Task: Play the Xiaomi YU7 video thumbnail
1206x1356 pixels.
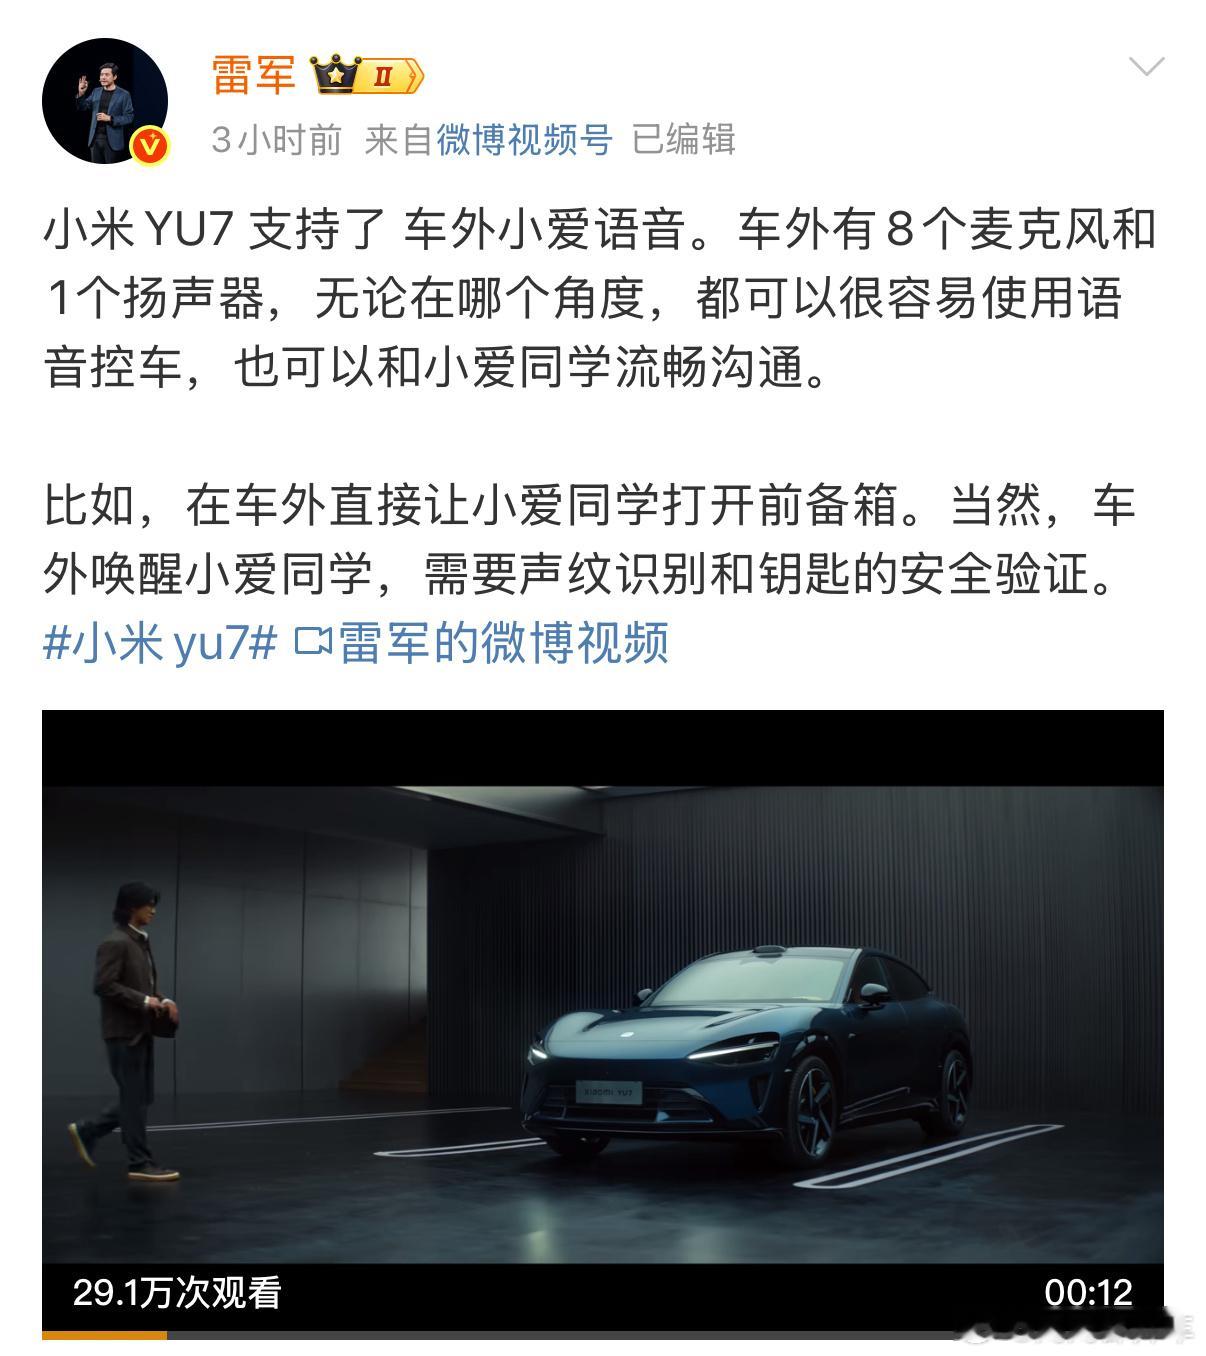Action: (603, 1021)
